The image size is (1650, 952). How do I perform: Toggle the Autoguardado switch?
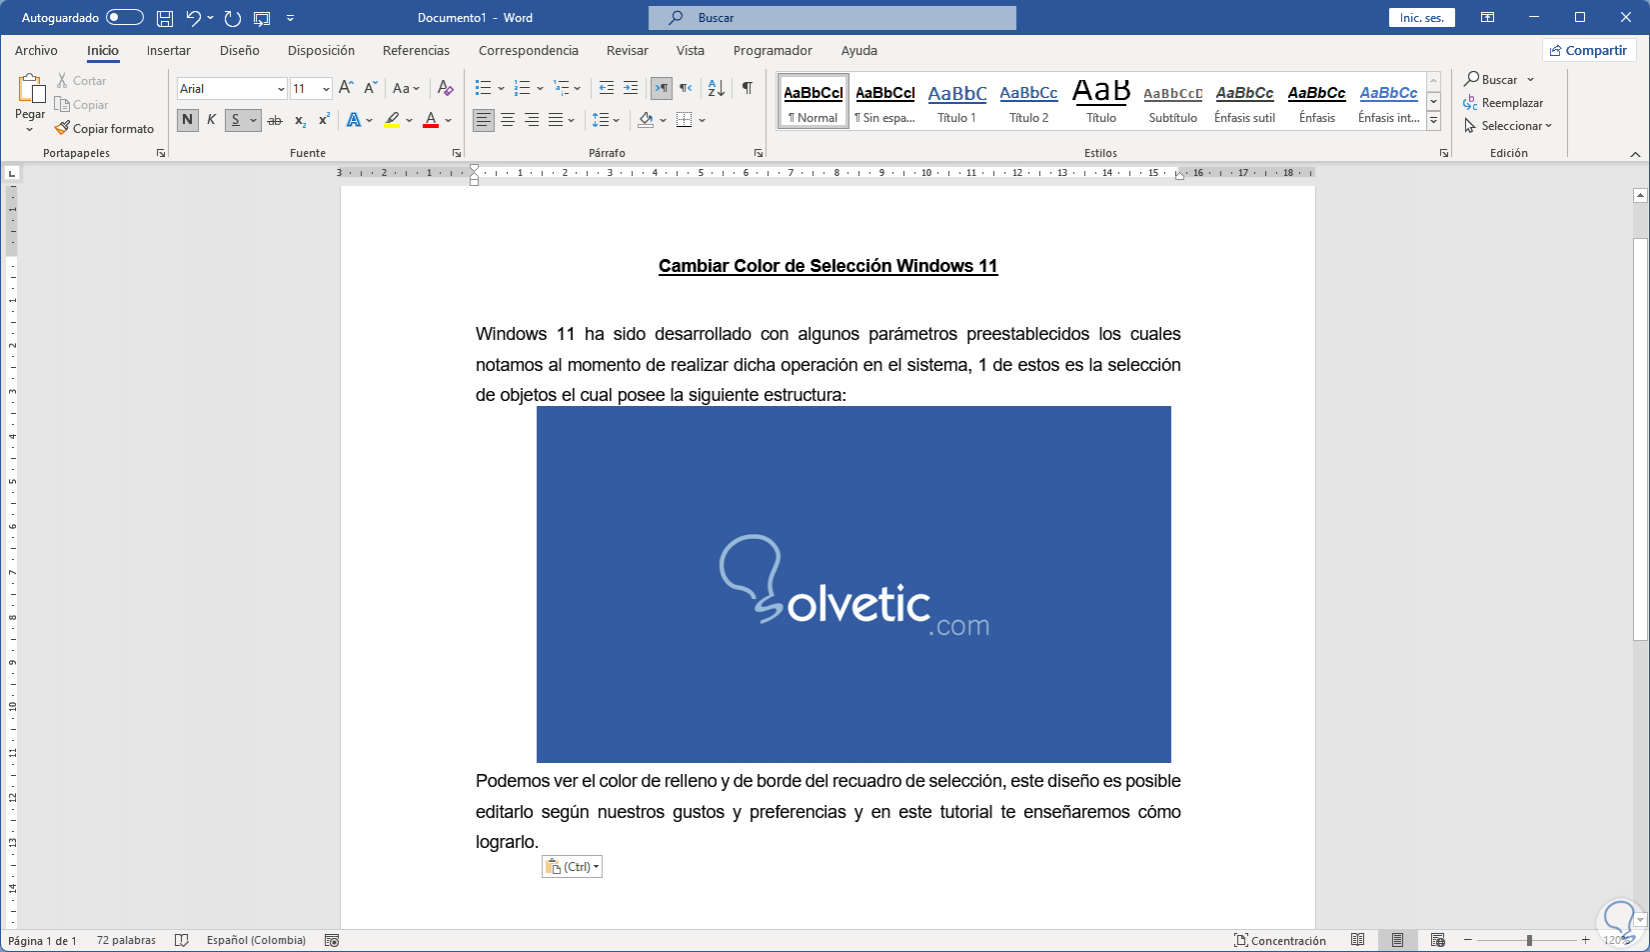pyautogui.click(x=125, y=18)
